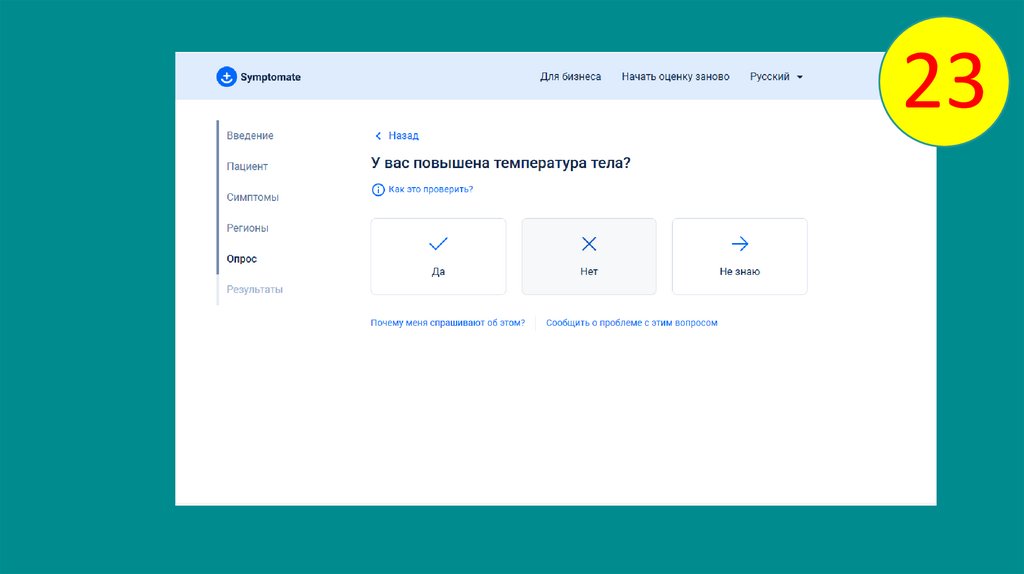Viewport: 1024px width, 574px height.
Task: Click the back chevron next to 'Назад'
Action: pyautogui.click(x=377, y=136)
